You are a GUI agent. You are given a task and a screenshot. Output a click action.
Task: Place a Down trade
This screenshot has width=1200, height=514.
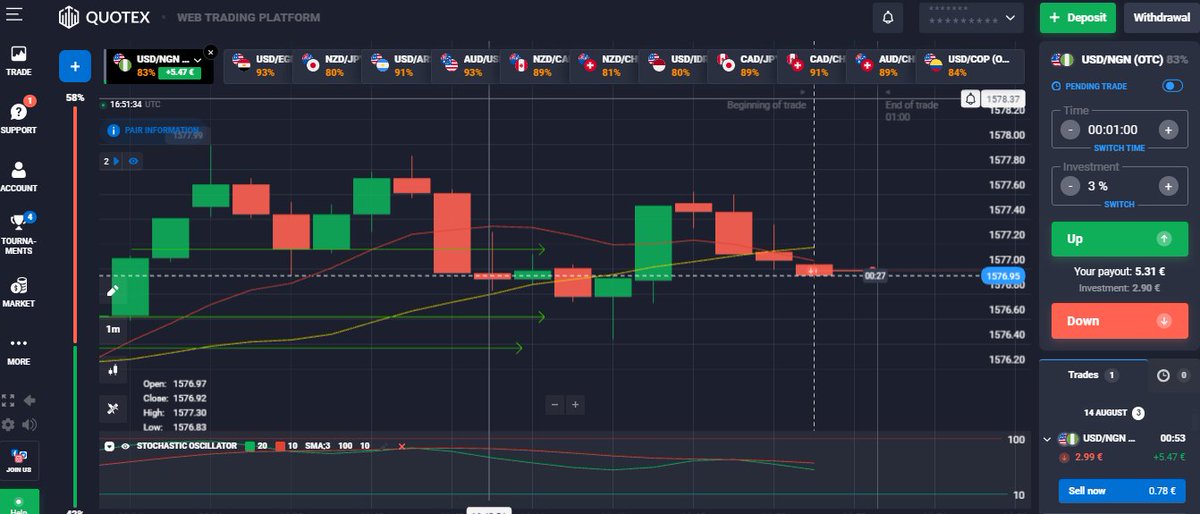(x=1118, y=321)
